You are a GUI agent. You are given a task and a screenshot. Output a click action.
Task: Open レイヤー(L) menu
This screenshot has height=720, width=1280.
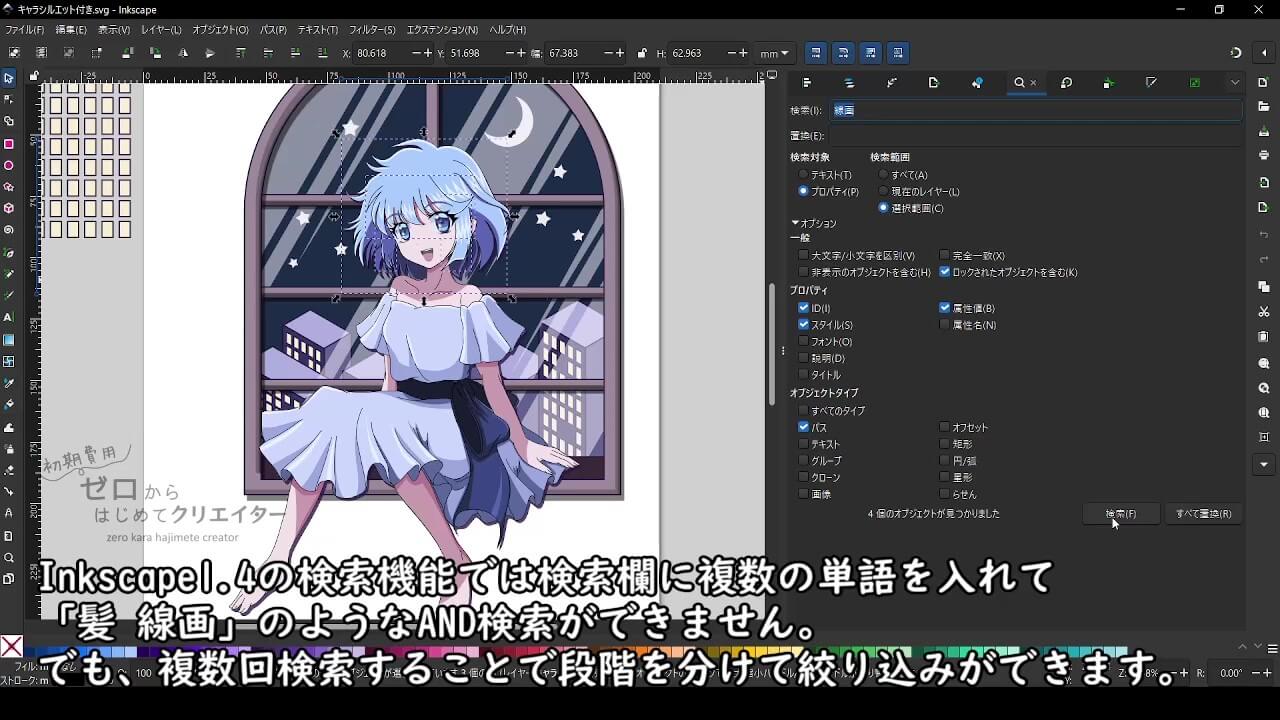[161, 30]
